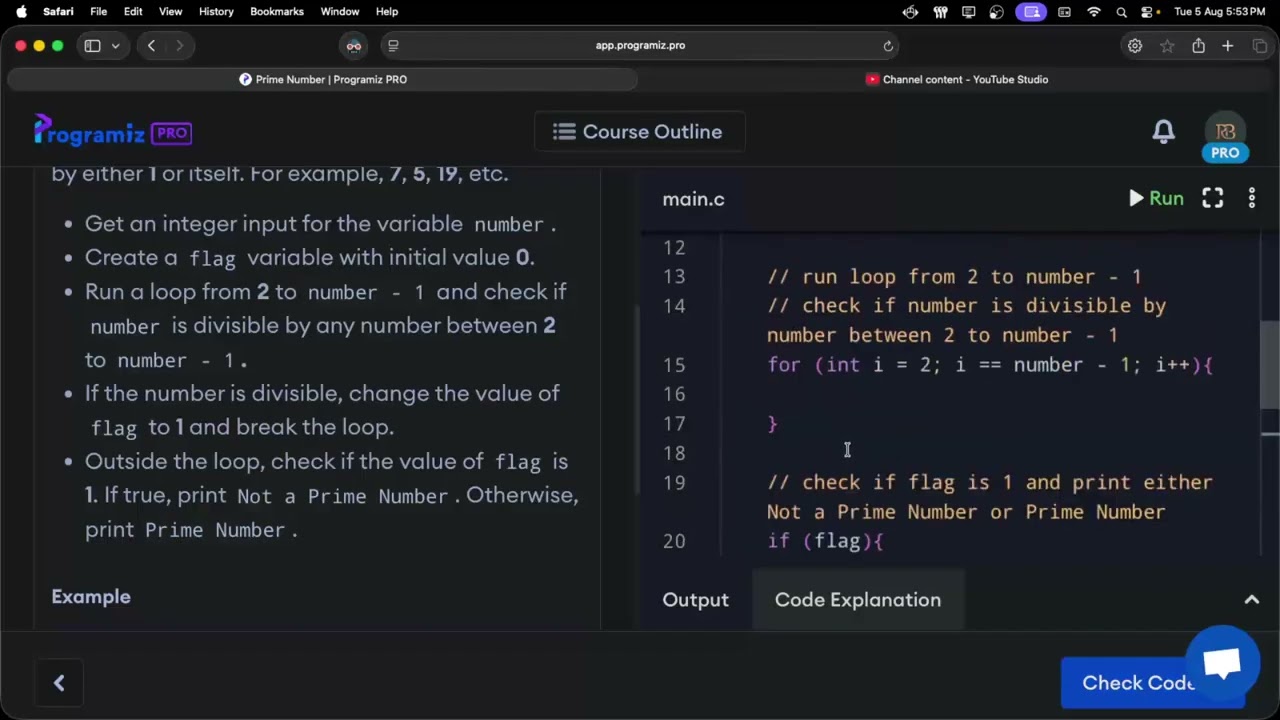Select the main.c file tab
The height and width of the screenshot is (720, 1280).
[693, 199]
